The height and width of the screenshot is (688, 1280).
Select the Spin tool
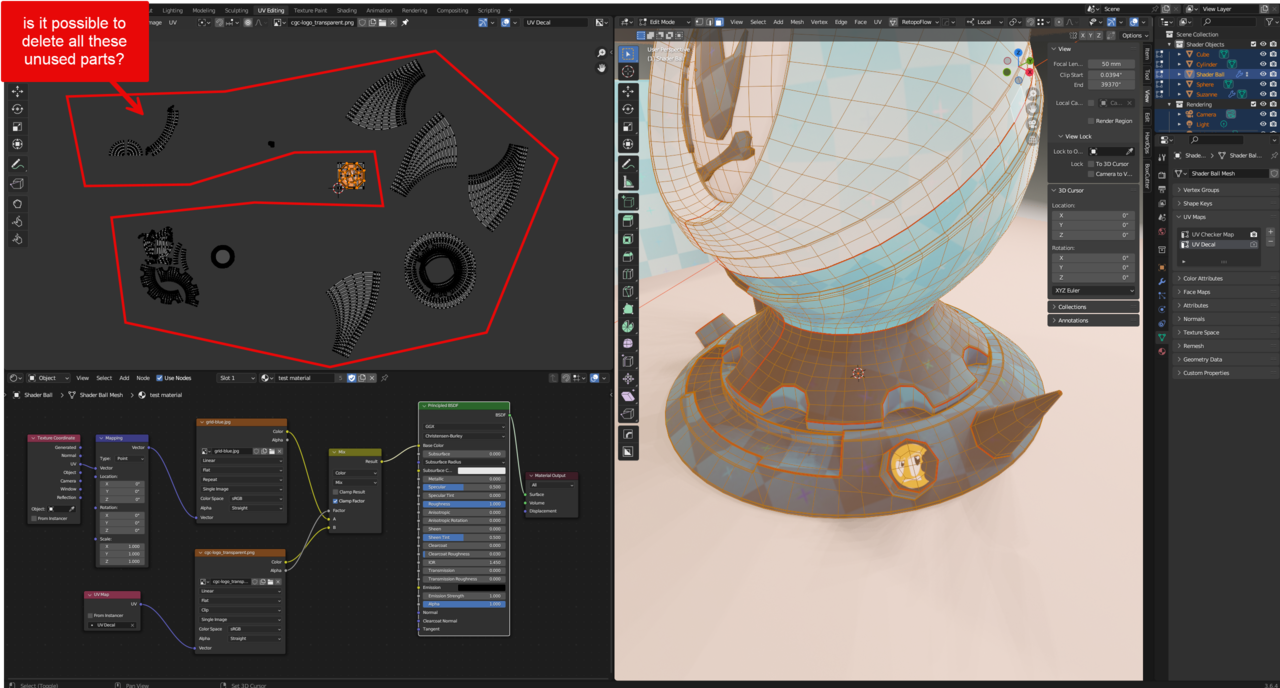click(x=628, y=326)
